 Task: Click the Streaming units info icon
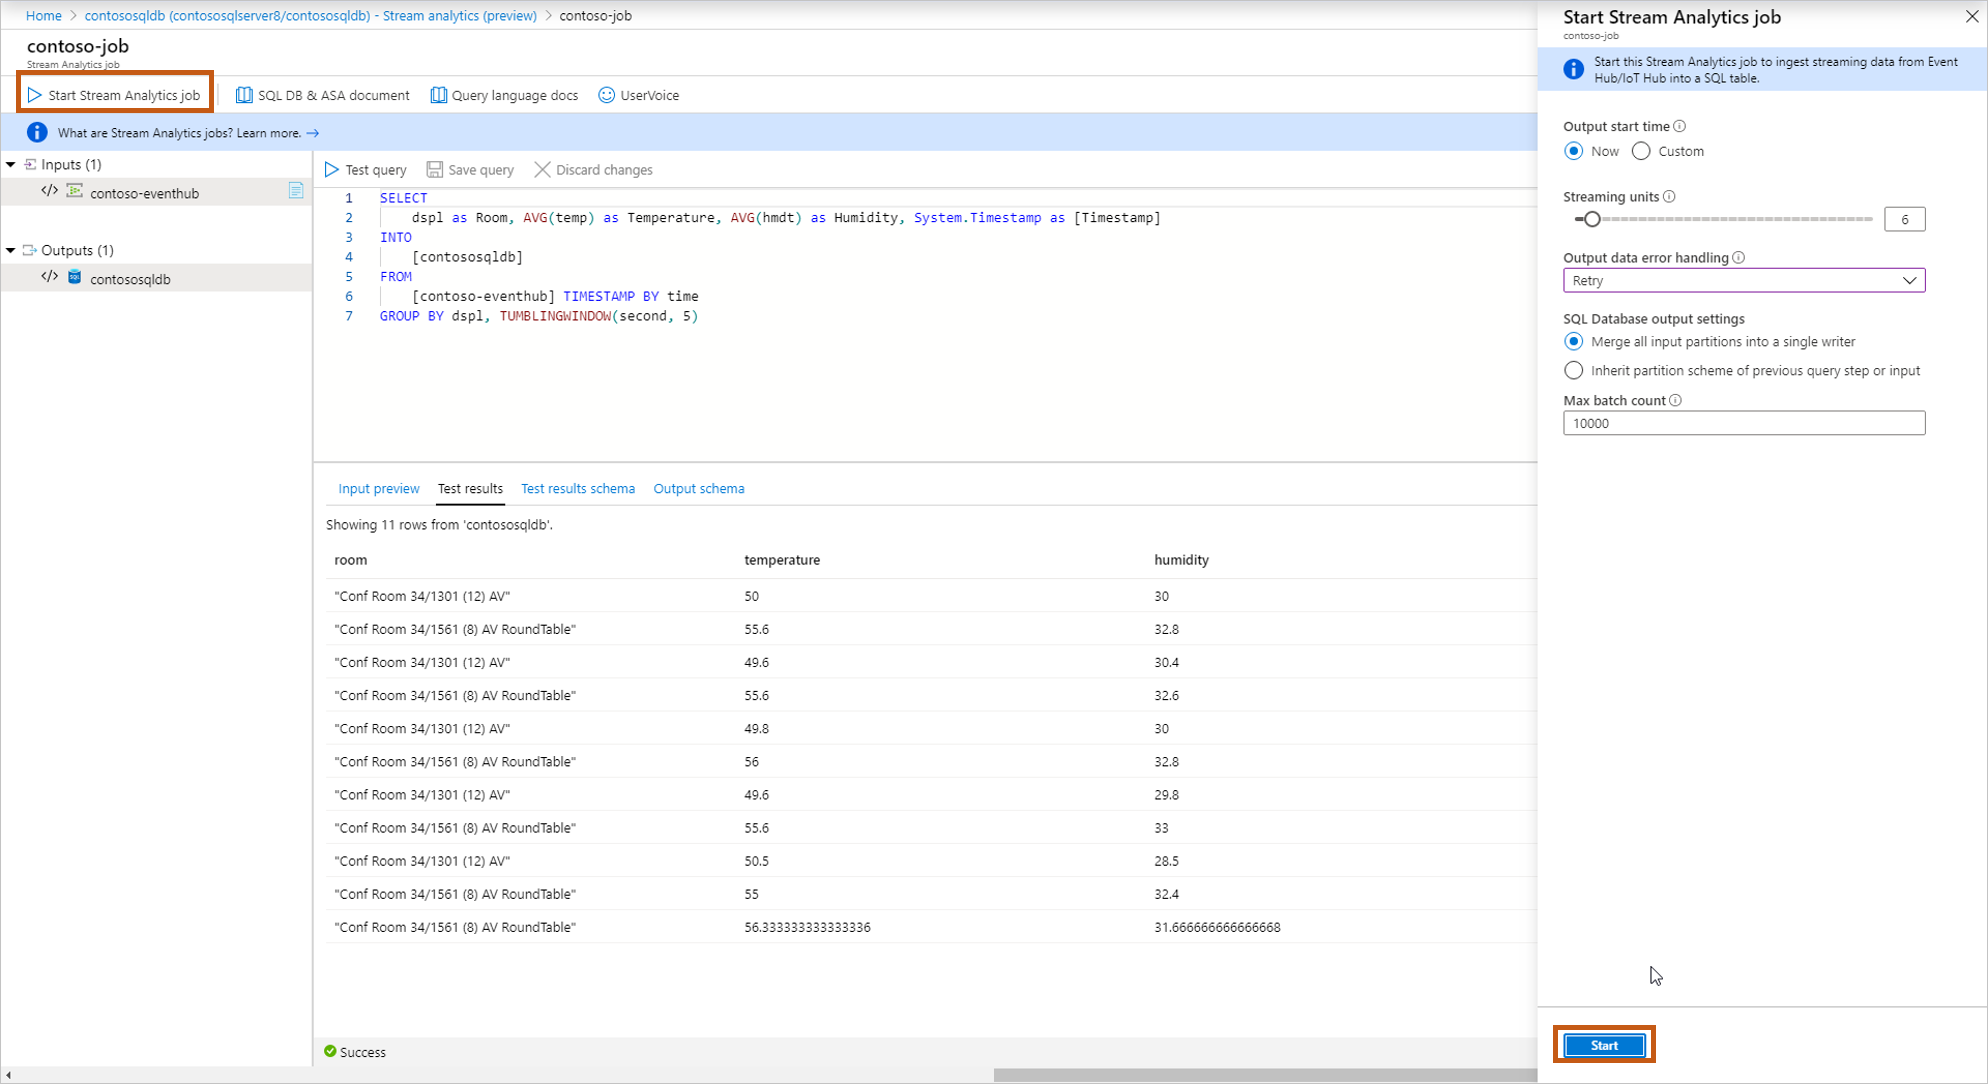pos(1669,197)
